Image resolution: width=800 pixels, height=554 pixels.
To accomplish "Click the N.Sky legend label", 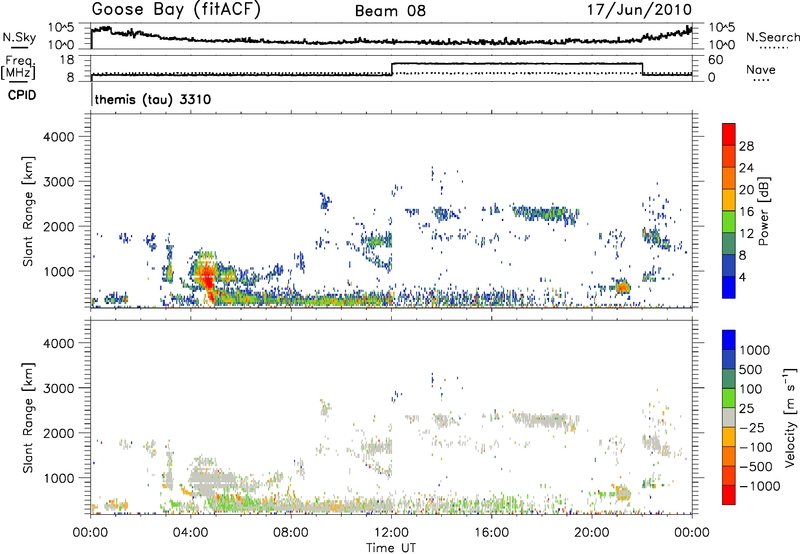I will 19,37.
